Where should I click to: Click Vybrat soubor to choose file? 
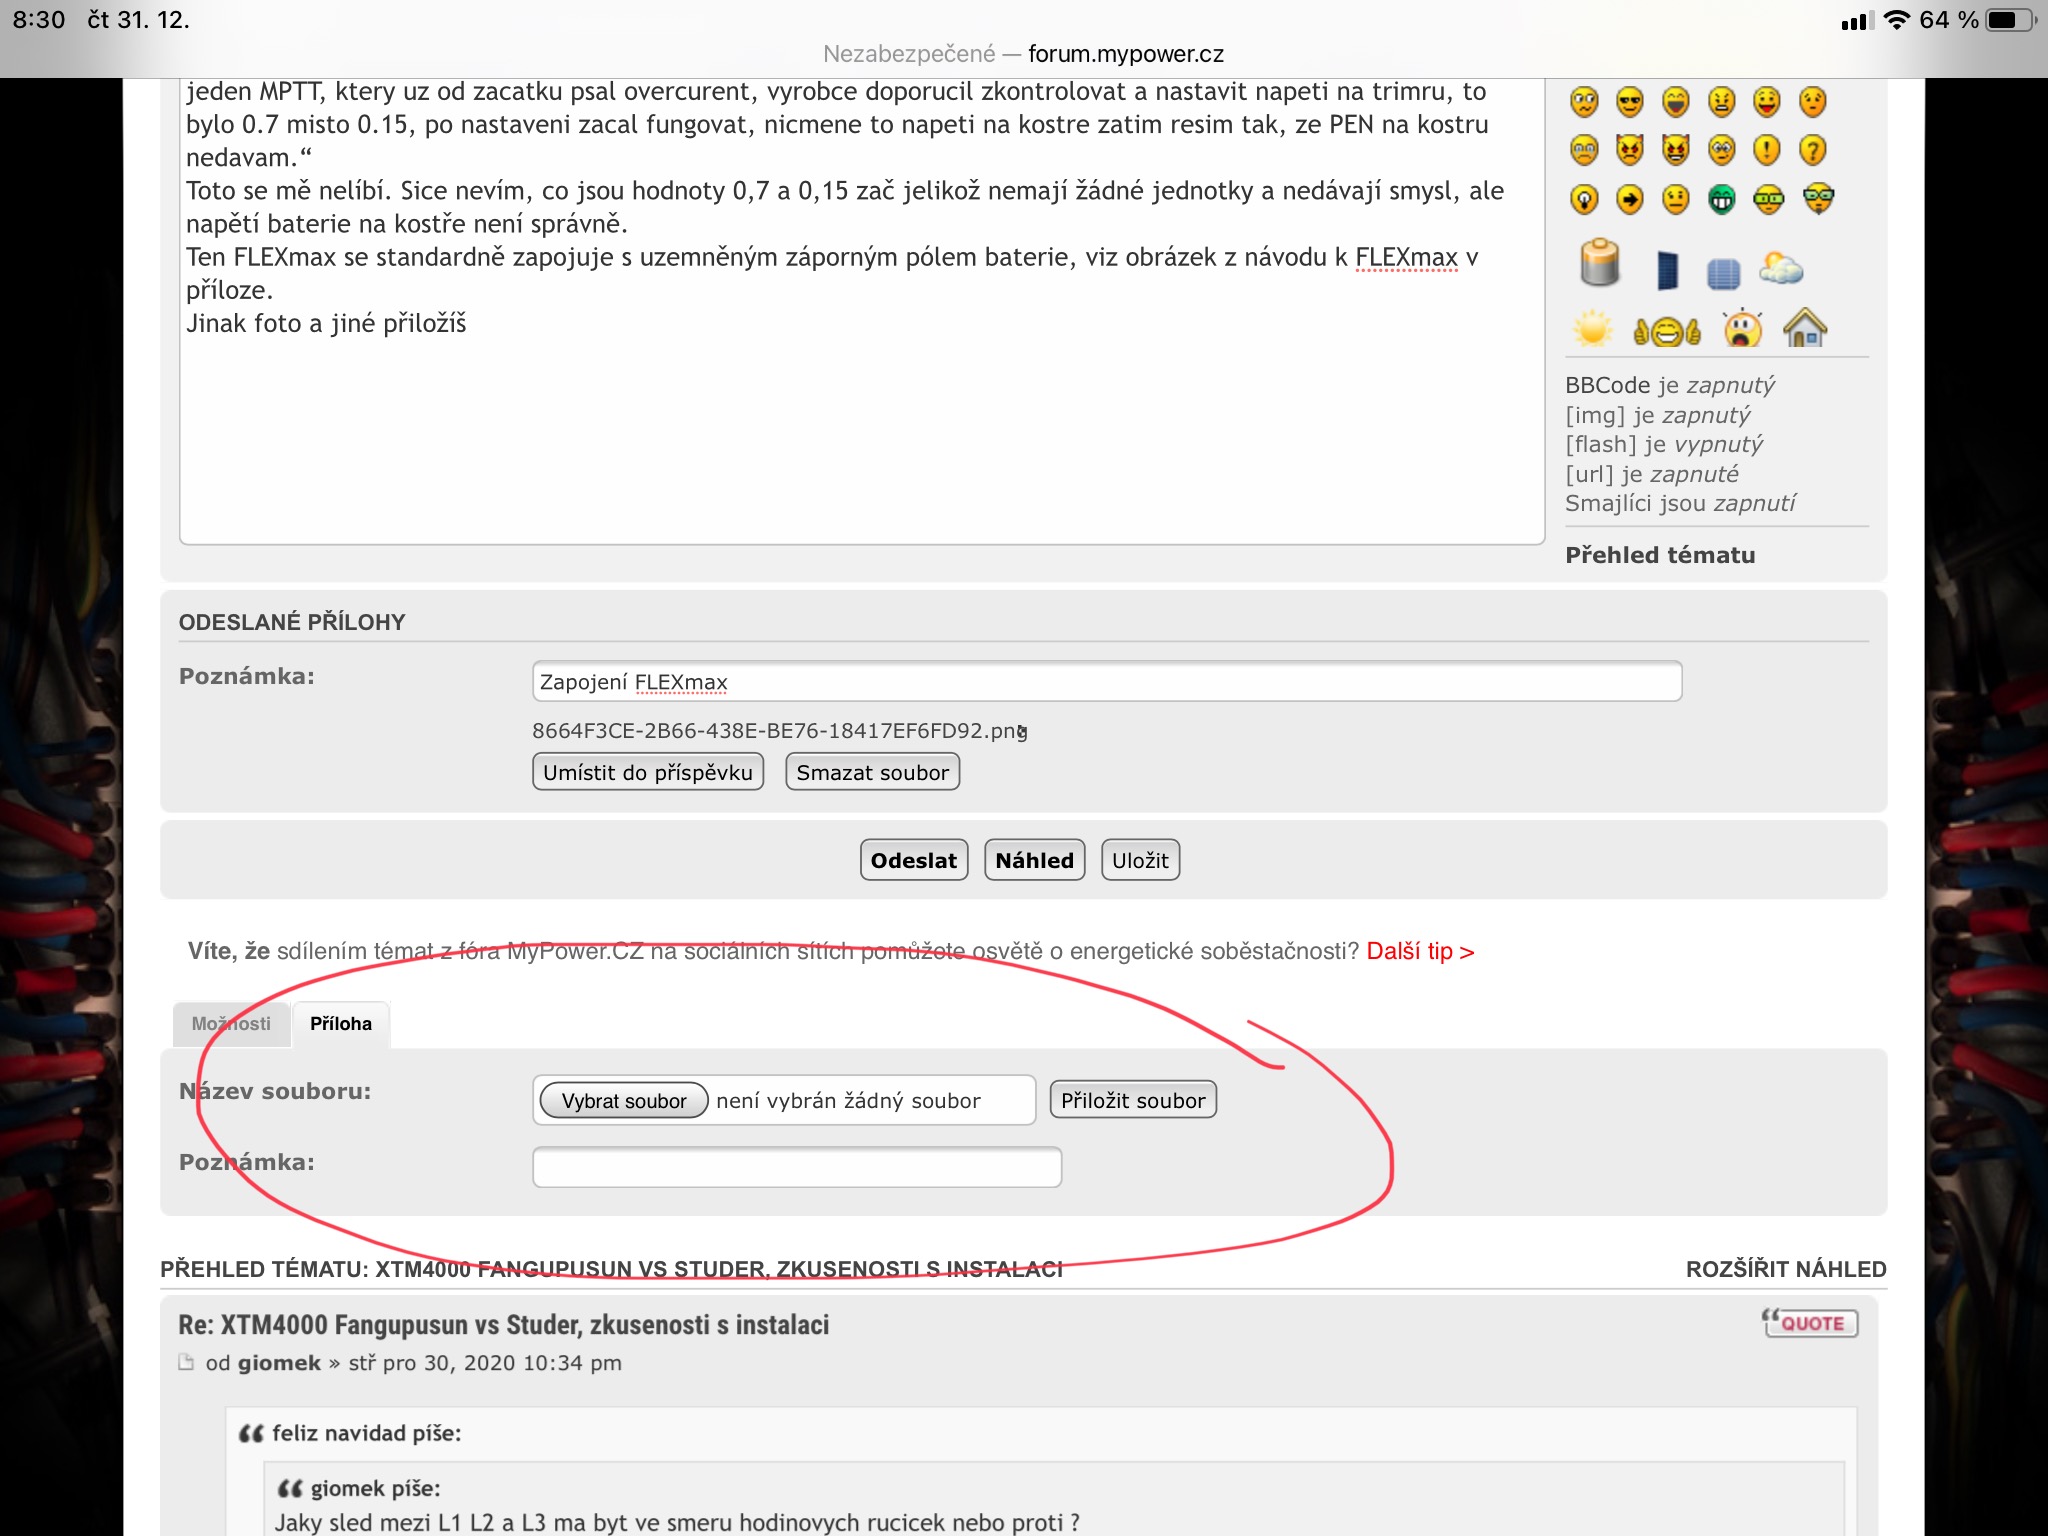tap(624, 1100)
